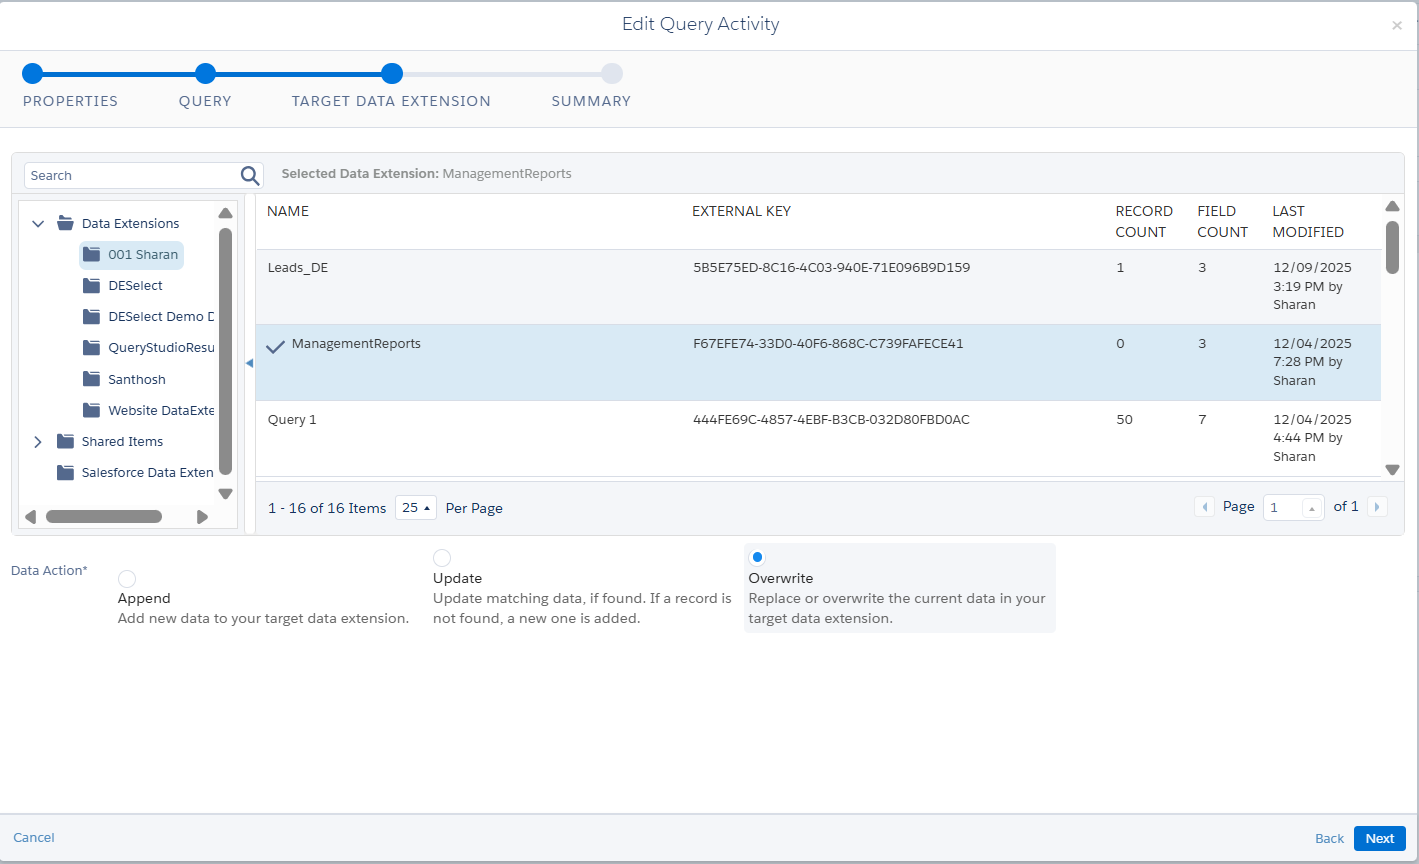Select the Overwrite radio button
The image size is (1419, 864).
757,557
